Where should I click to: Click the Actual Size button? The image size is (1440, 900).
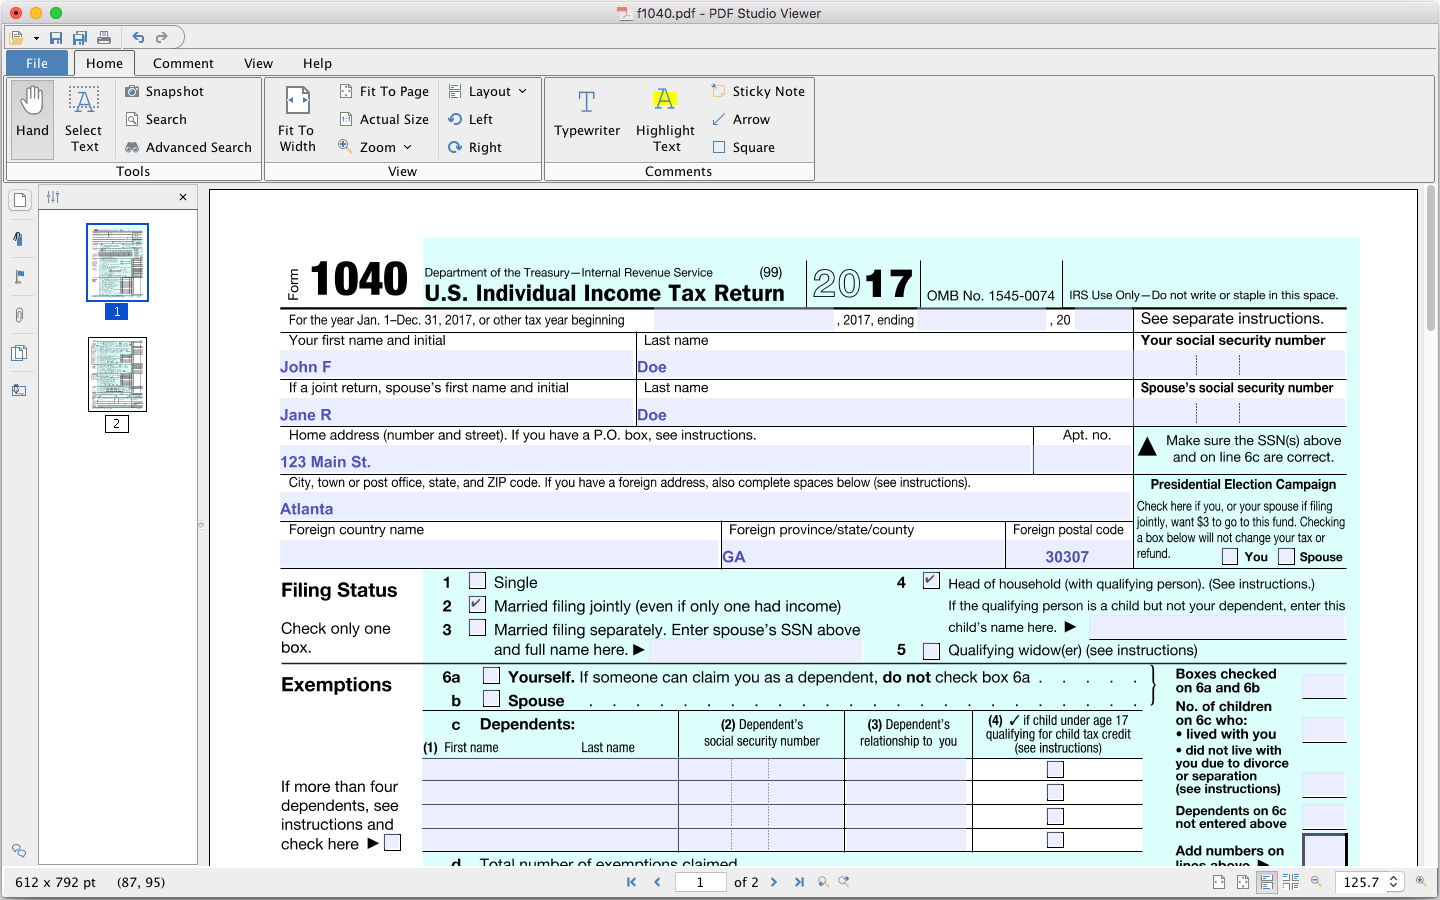click(384, 119)
